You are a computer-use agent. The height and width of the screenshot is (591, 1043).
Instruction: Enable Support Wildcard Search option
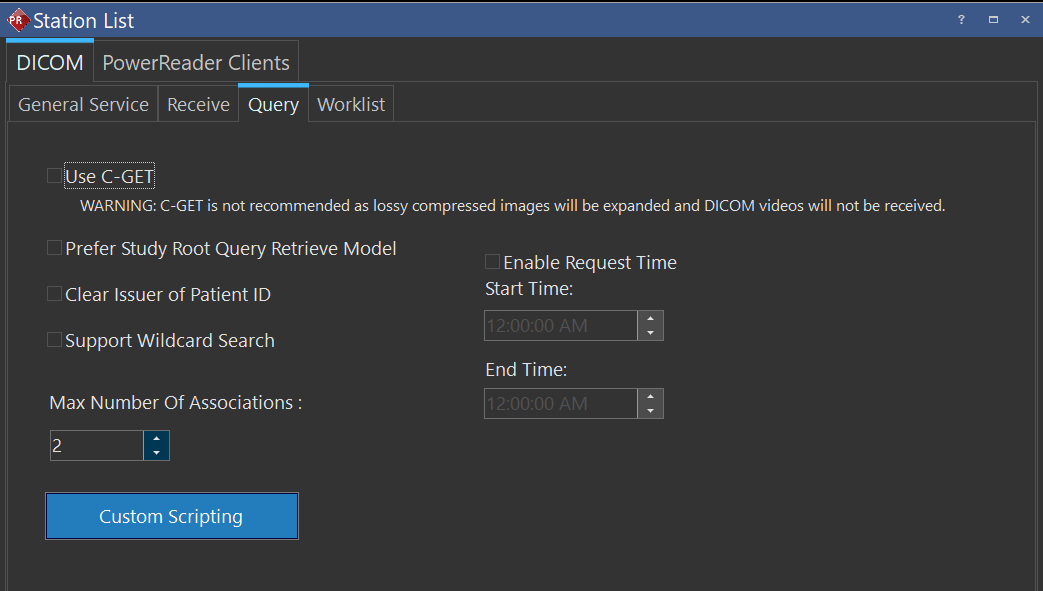point(54,340)
